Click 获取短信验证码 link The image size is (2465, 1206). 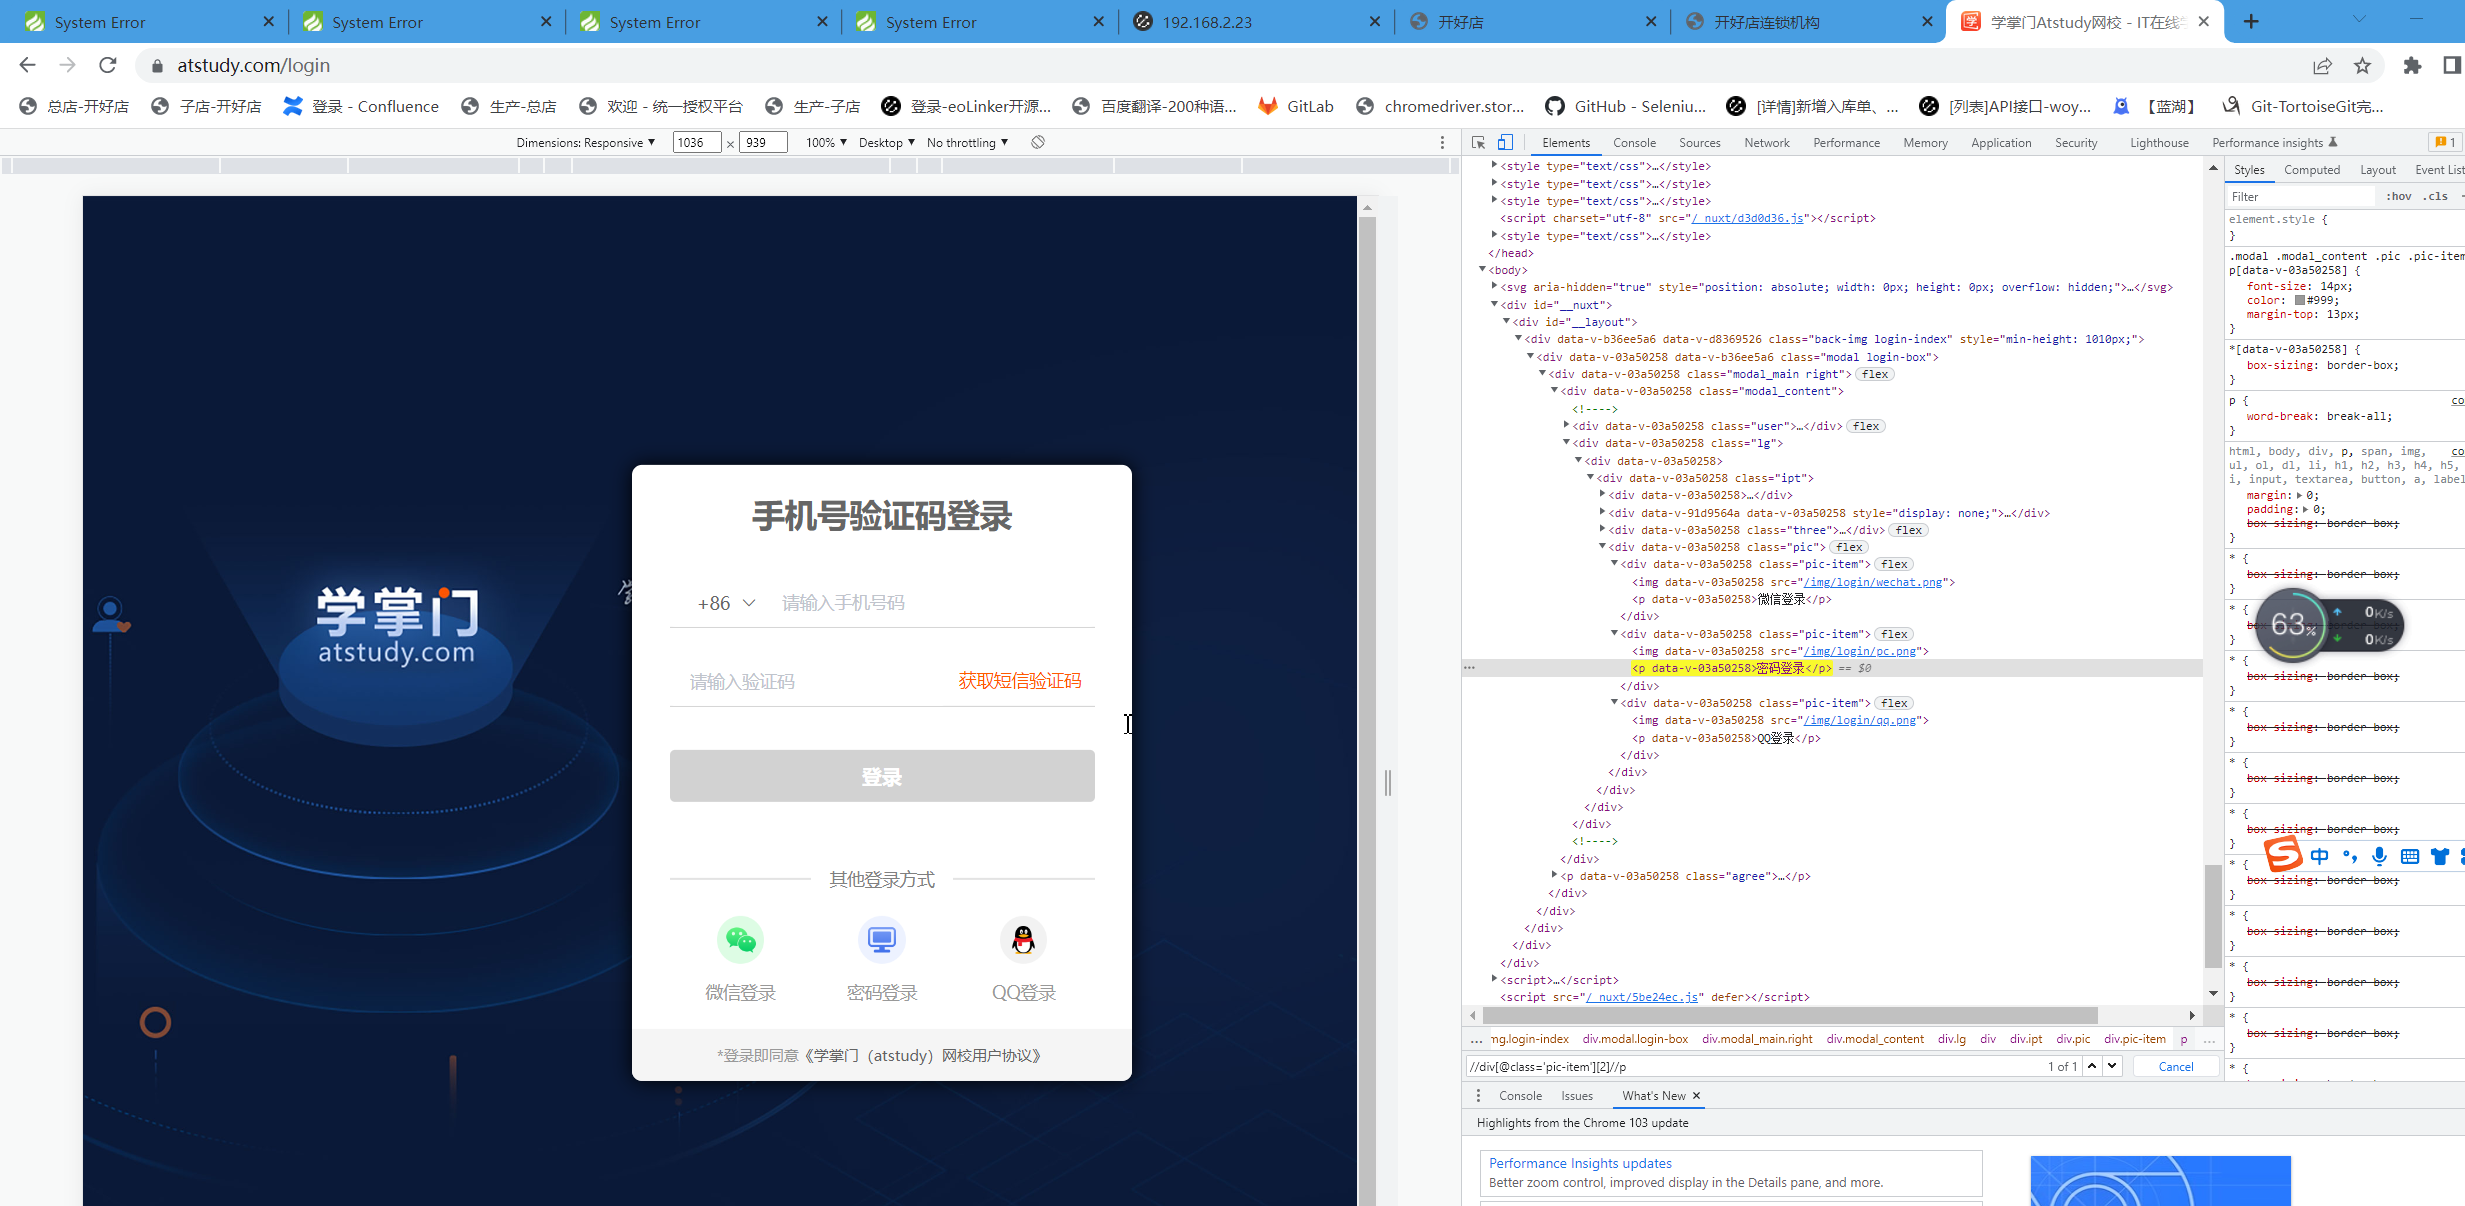1019,681
